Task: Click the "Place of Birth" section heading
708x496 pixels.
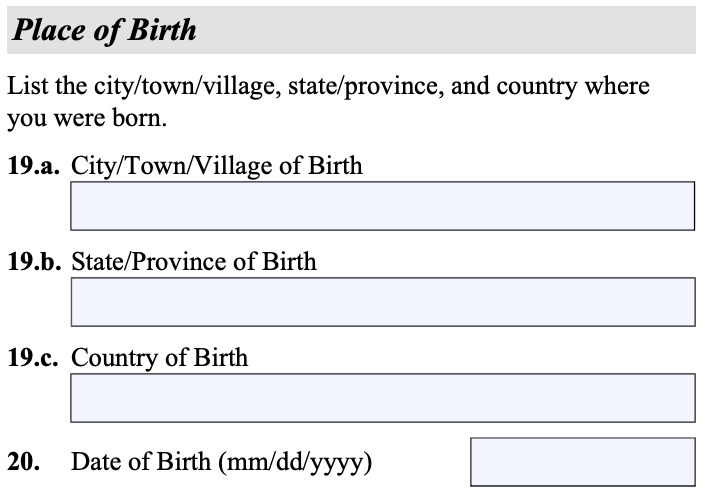Action: (104, 30)
